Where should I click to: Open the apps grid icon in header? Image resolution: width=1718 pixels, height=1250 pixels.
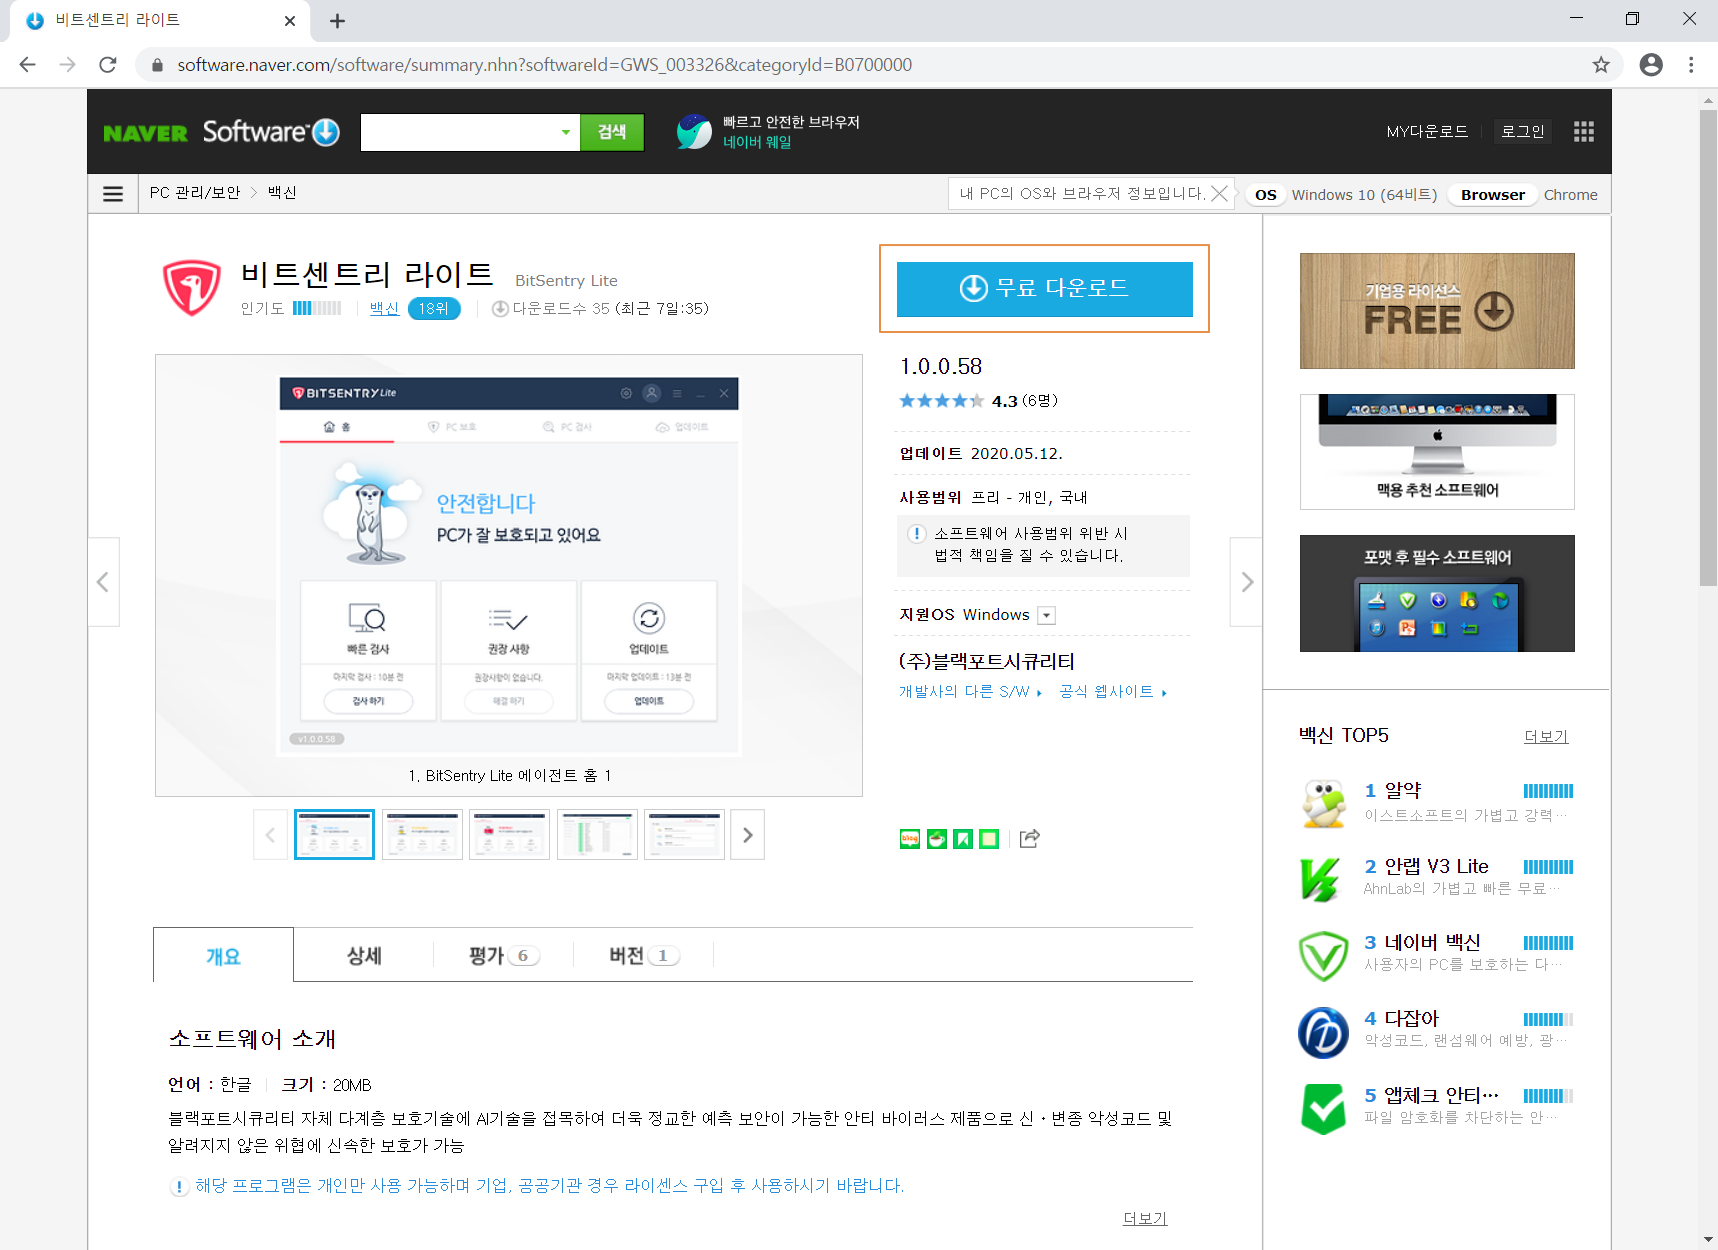tap(1583, 131)
